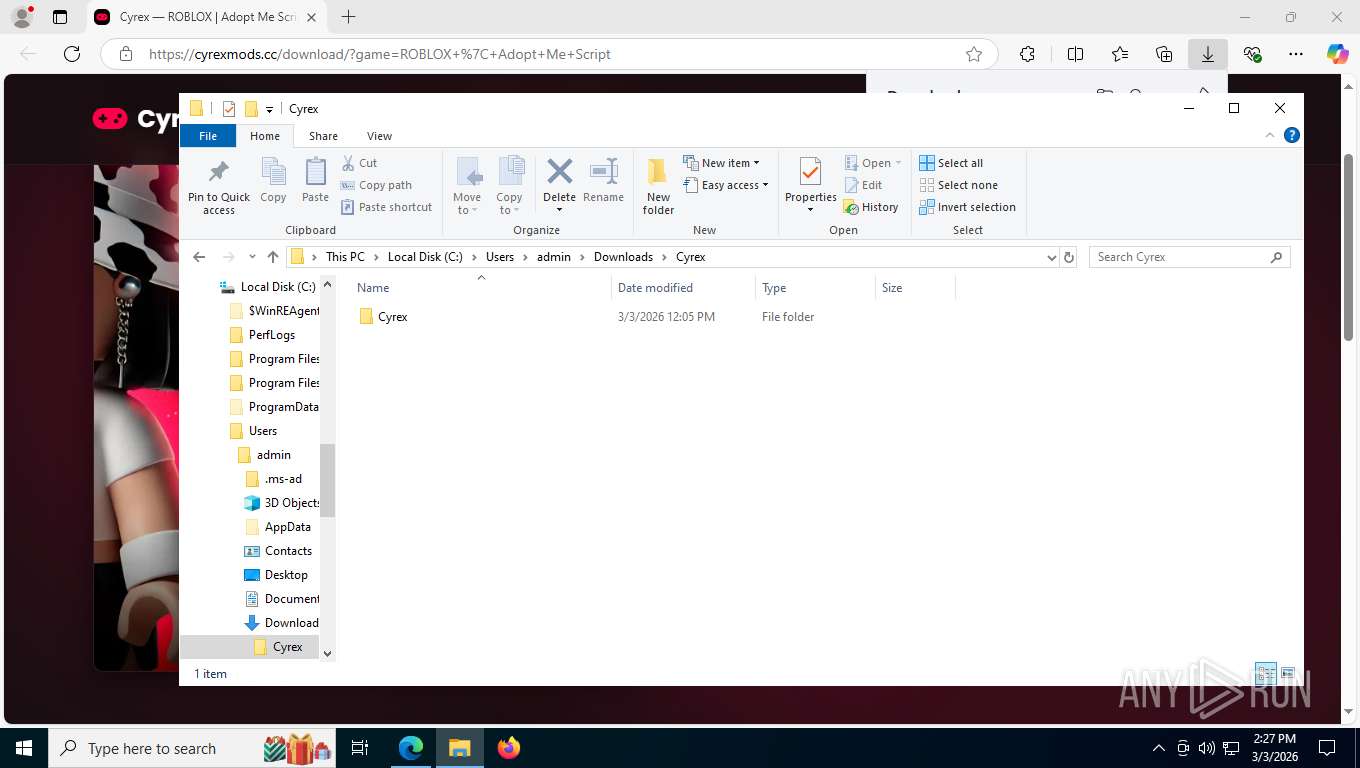The image size is (1360, 768).
Task: Go back in File Explorer
Action: (199, 257)
